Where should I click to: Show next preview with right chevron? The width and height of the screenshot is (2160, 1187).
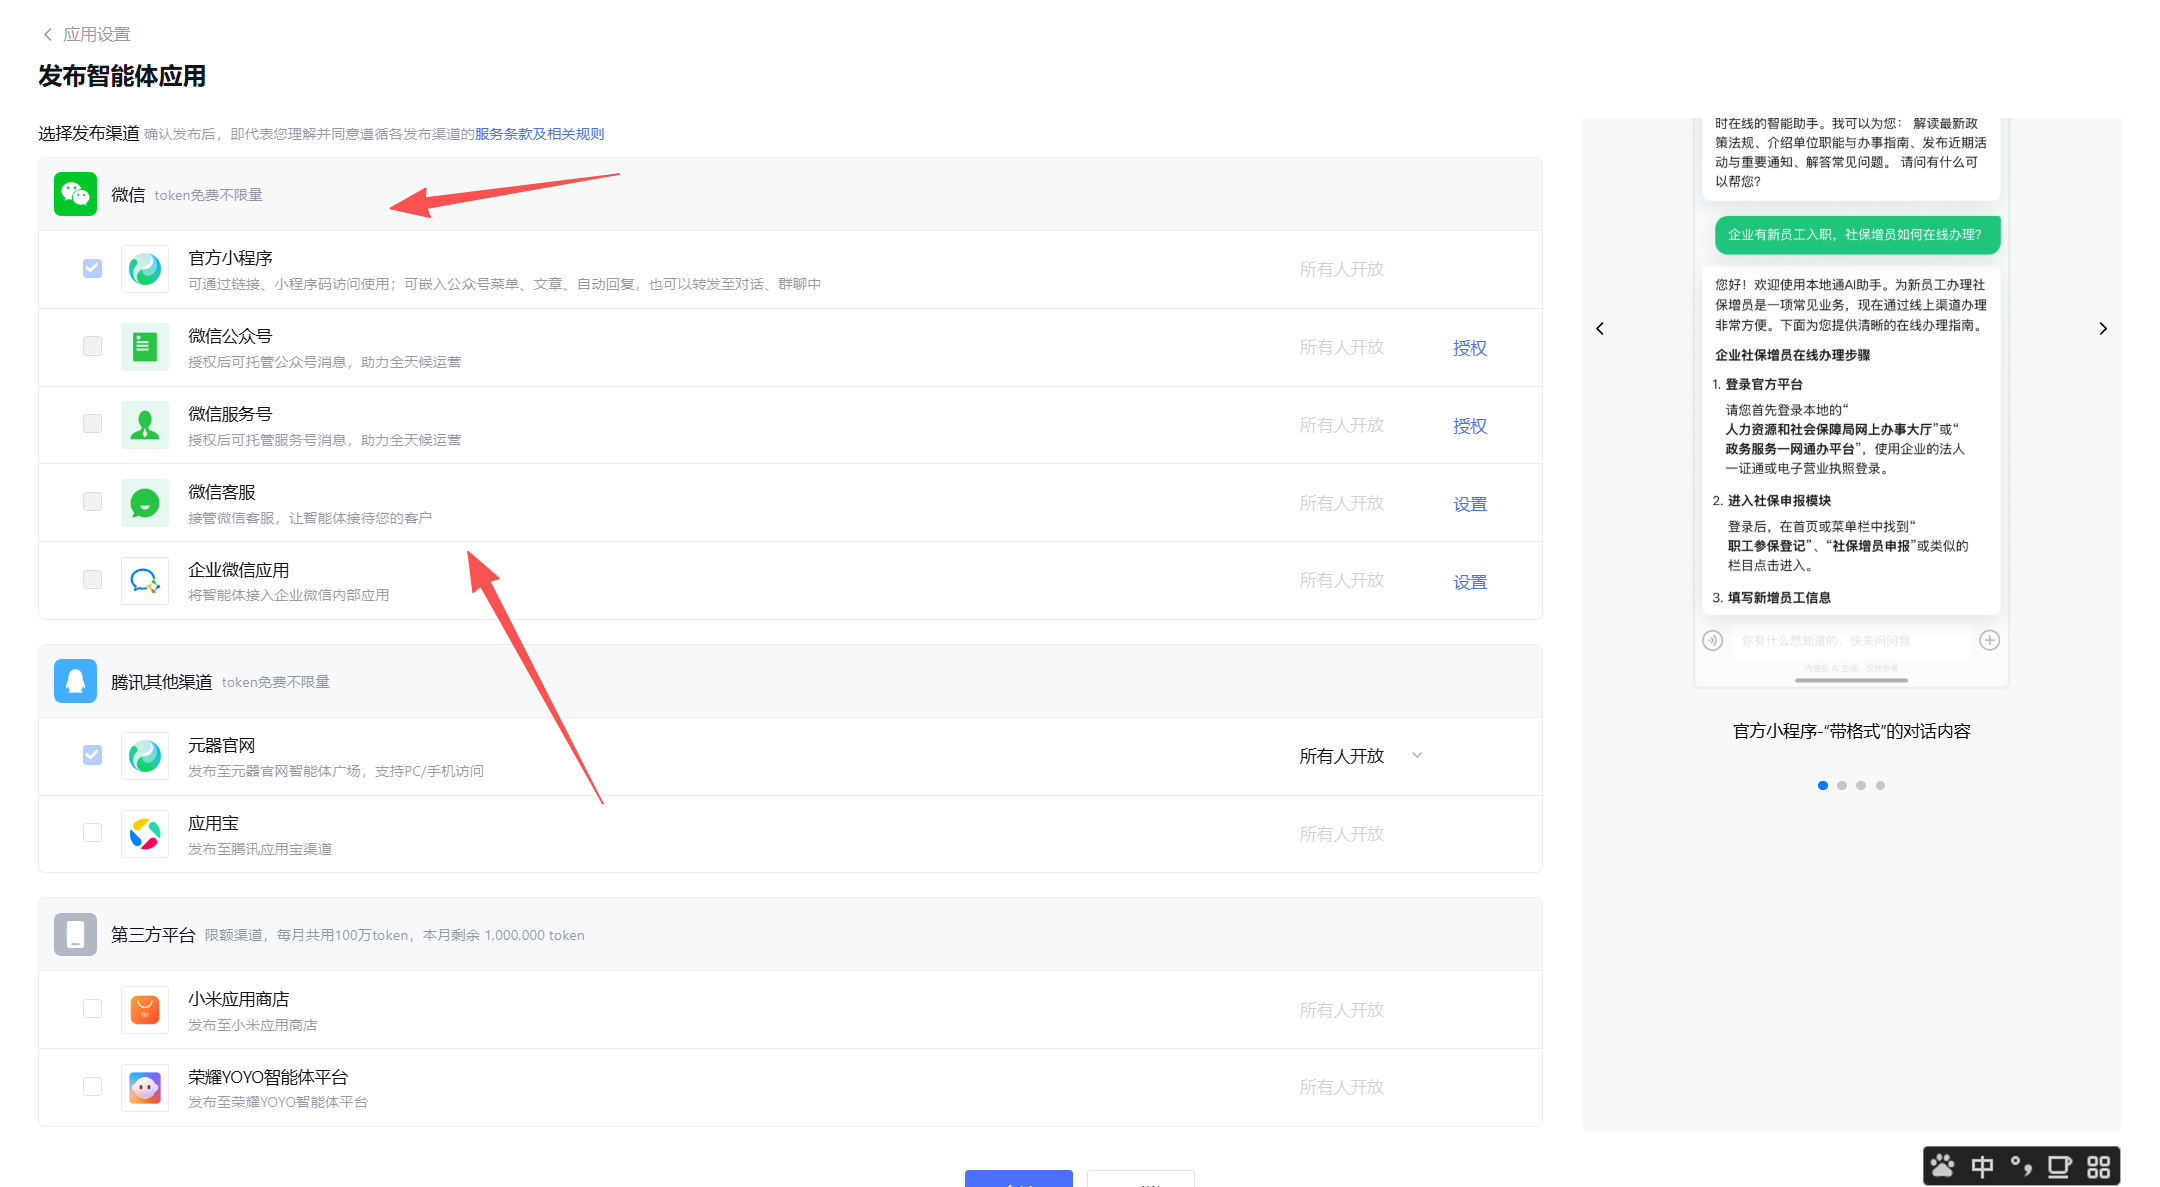point(2103,329)
